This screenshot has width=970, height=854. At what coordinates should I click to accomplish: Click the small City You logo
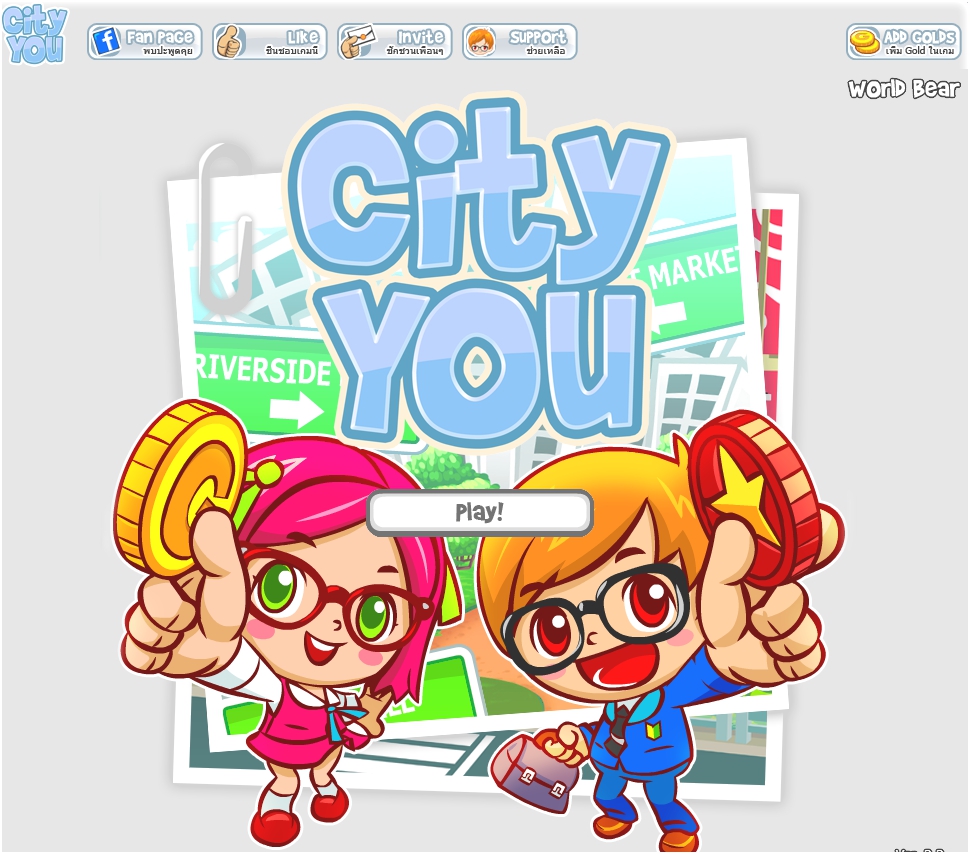pos(35,35)
